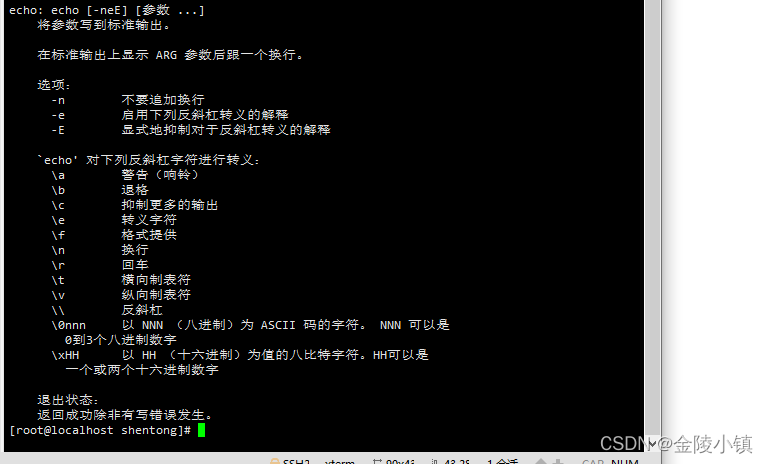Click the CAP indicator in status bar
Viewport: 768px width, 464px height.
(593, 461)
